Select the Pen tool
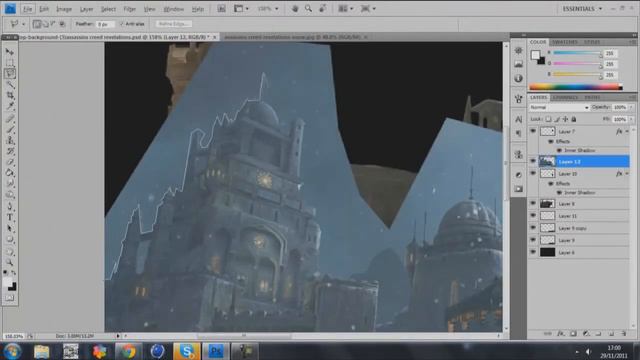 (x=10, y=206)
